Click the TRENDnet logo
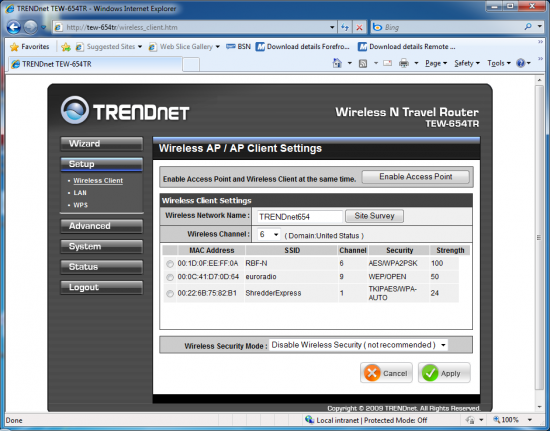This screenshot has width=550, height=431. pyautogui.click(x=125, y=110)
